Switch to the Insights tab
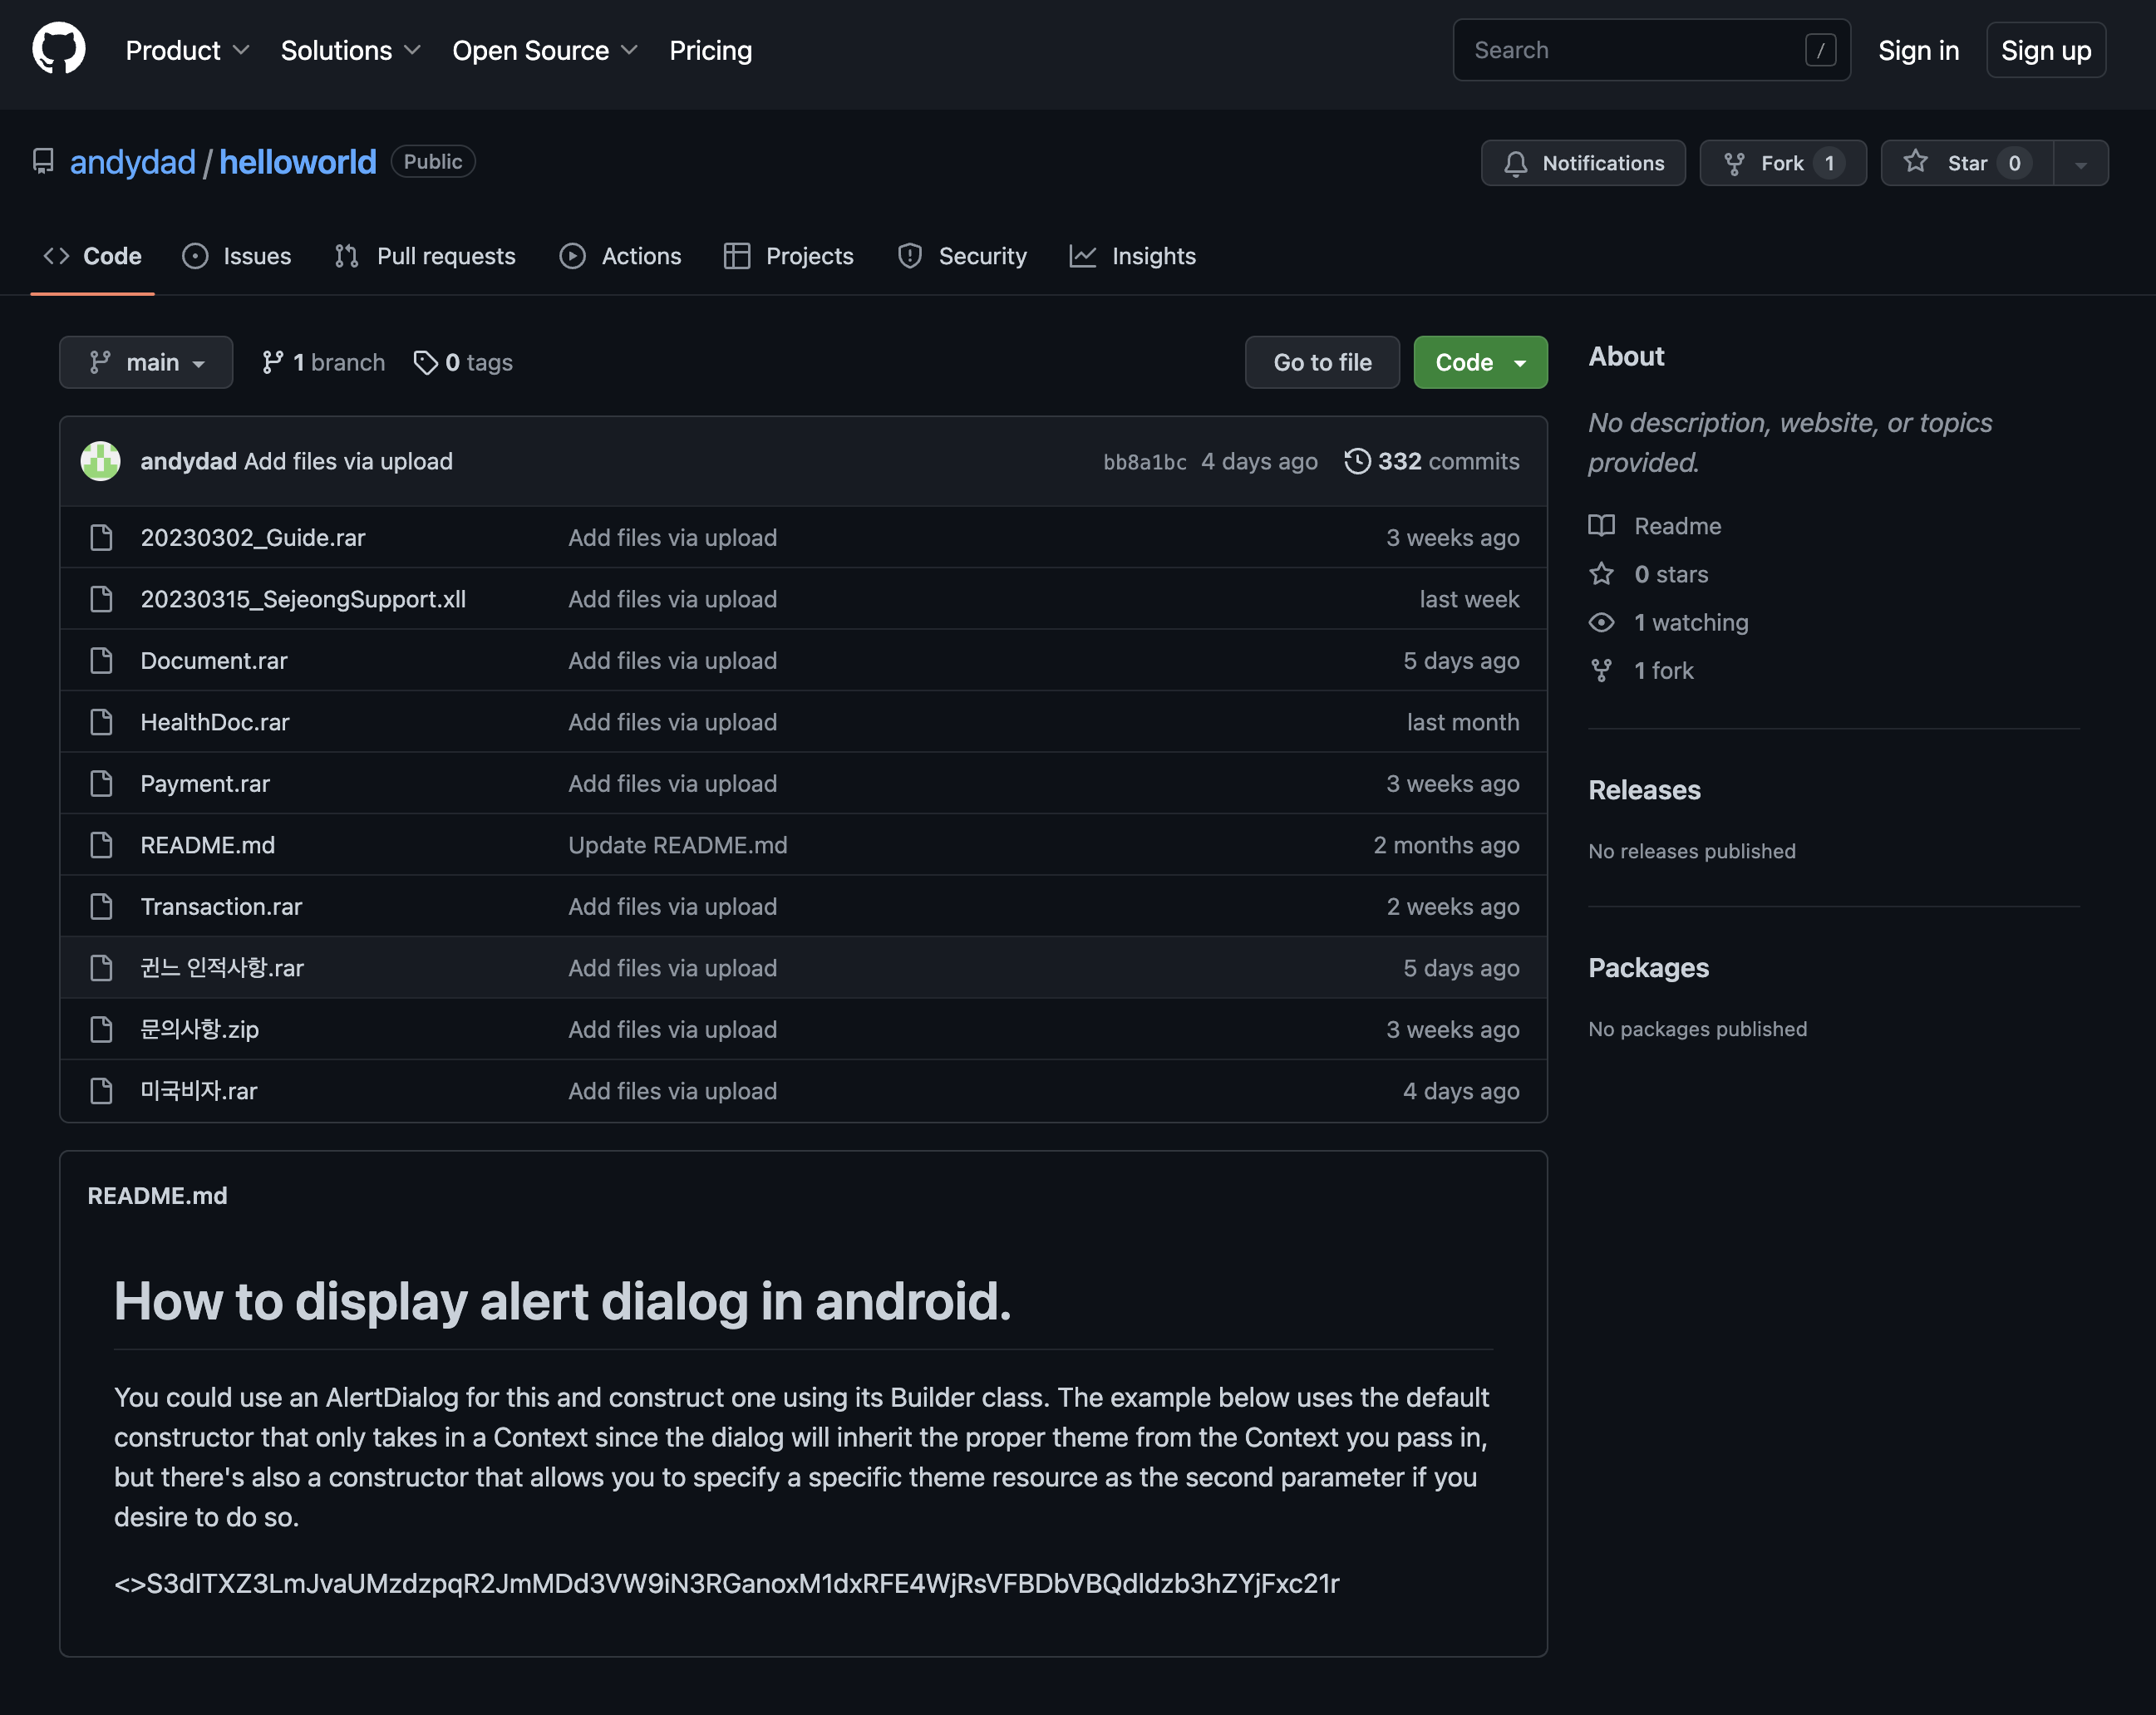 coord(1133,256)
